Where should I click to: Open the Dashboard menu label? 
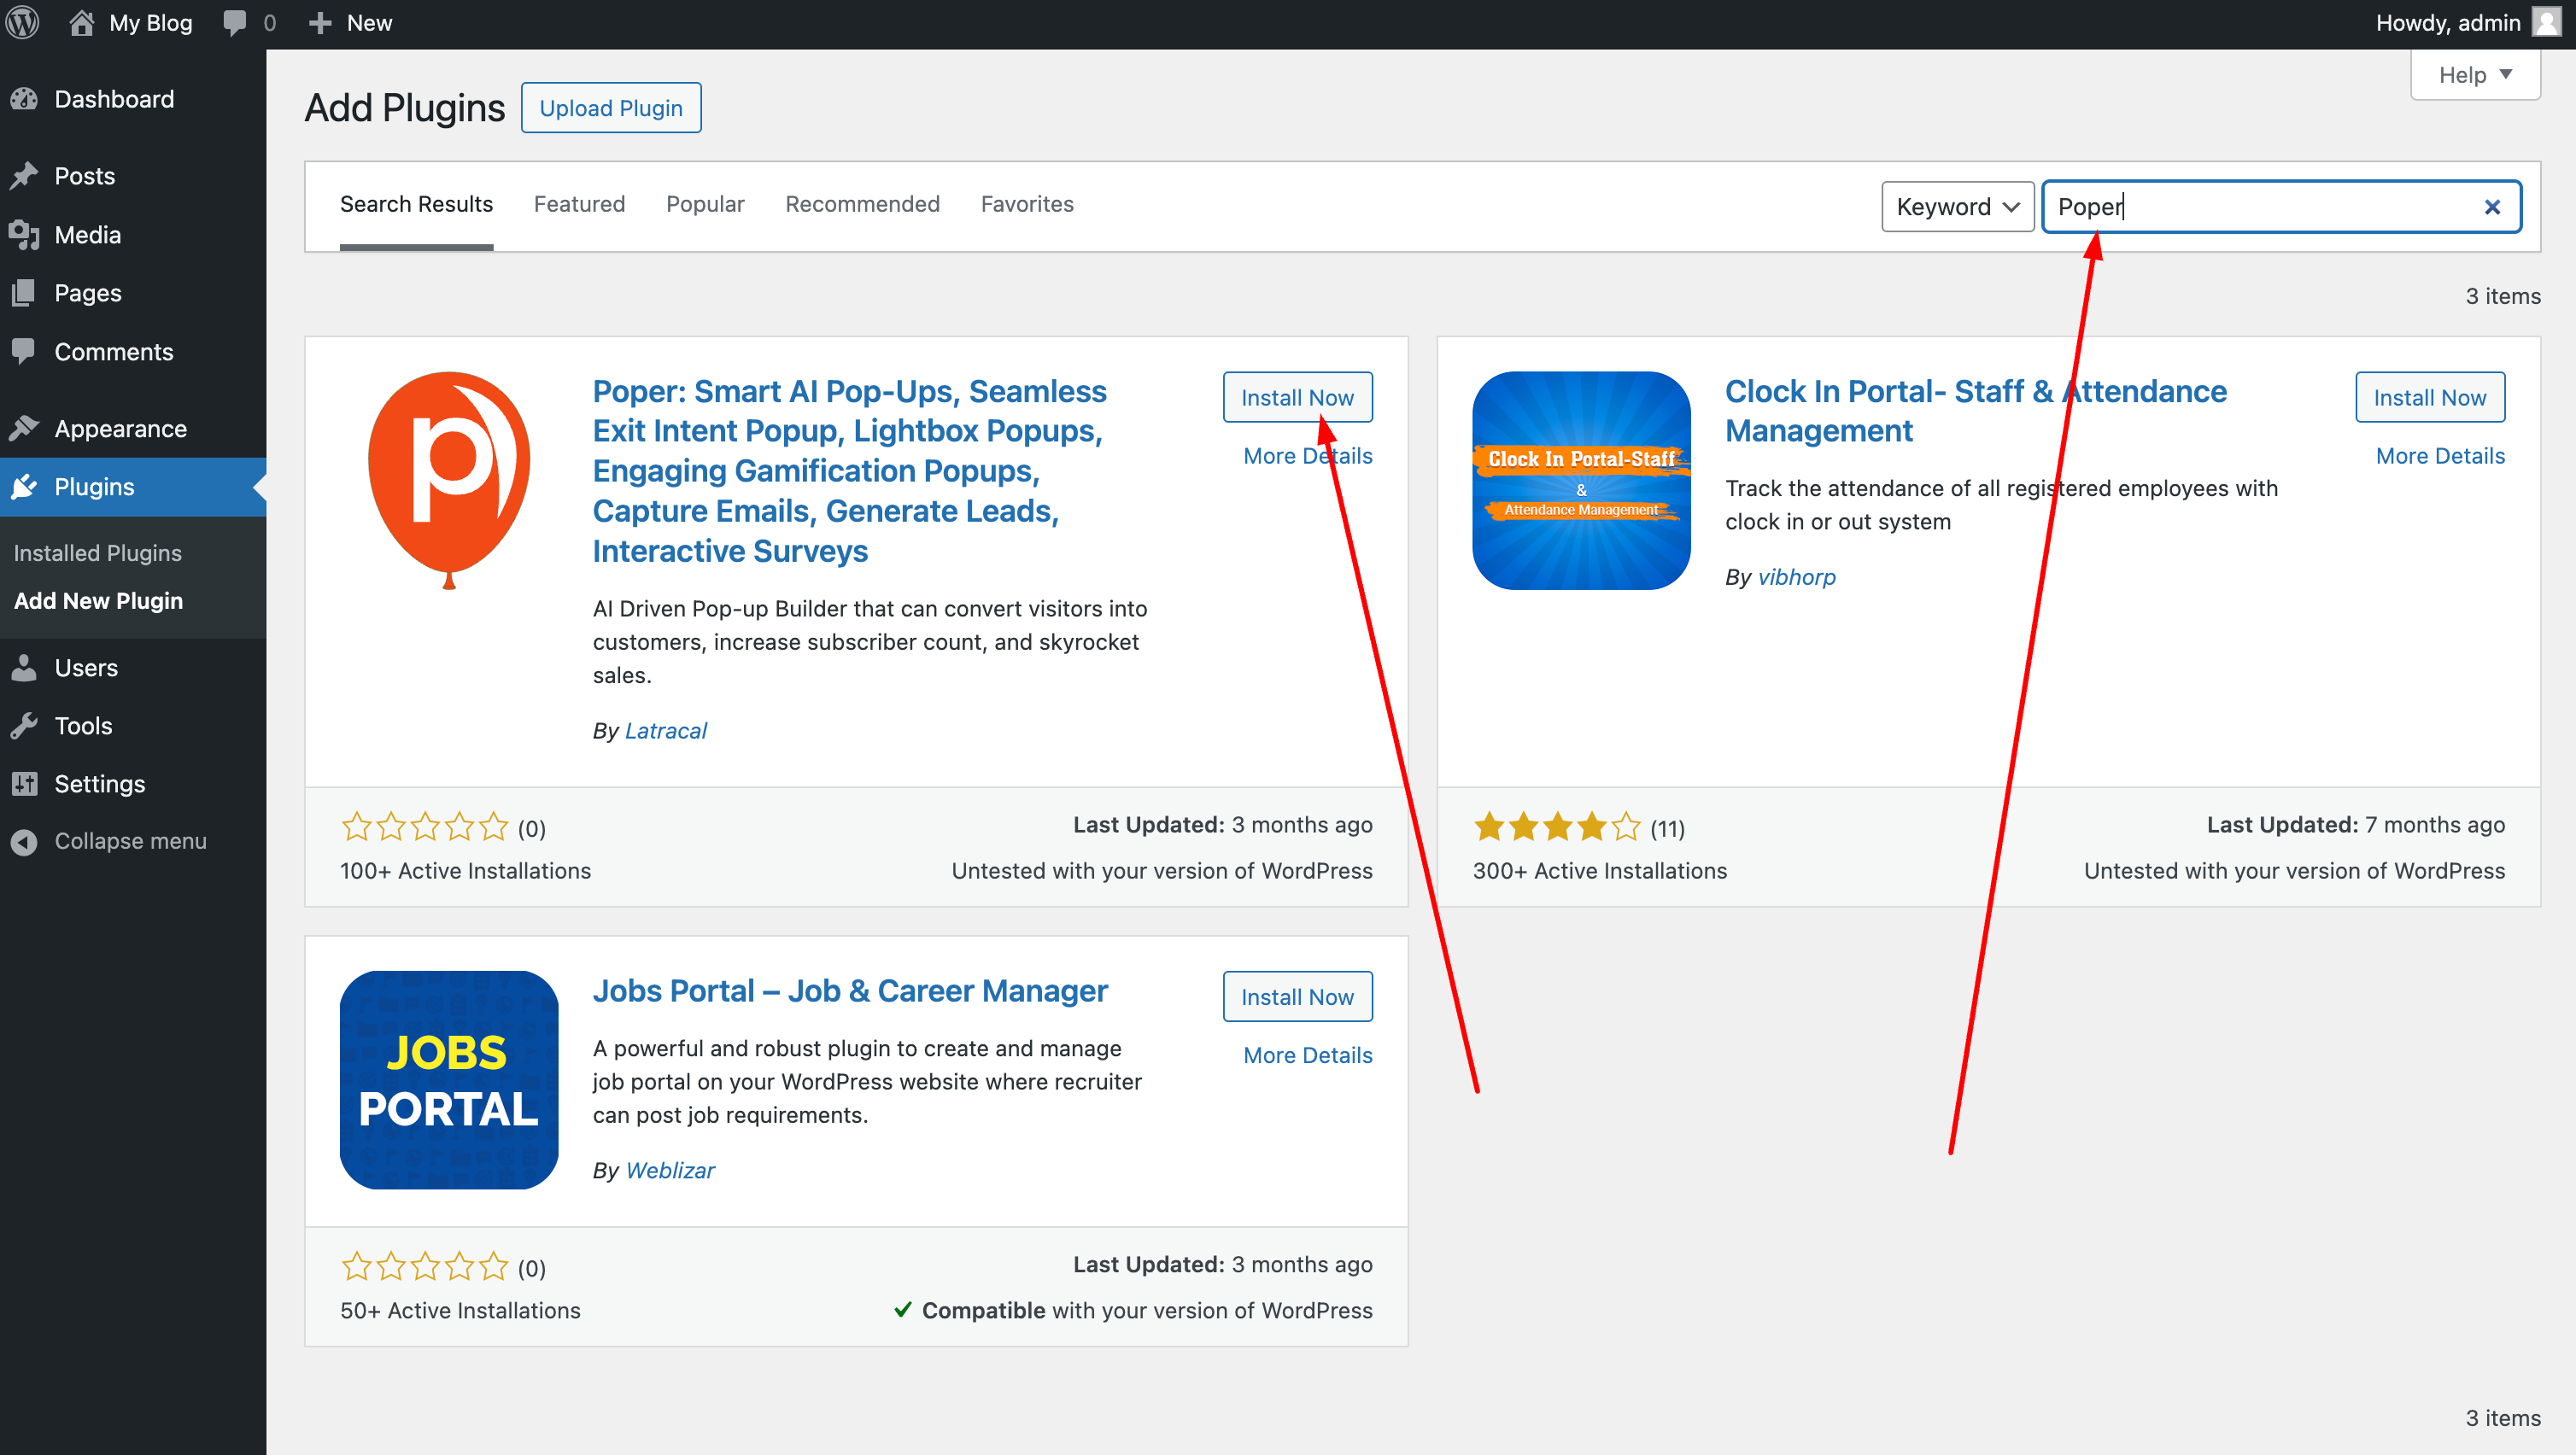(114, 99)
